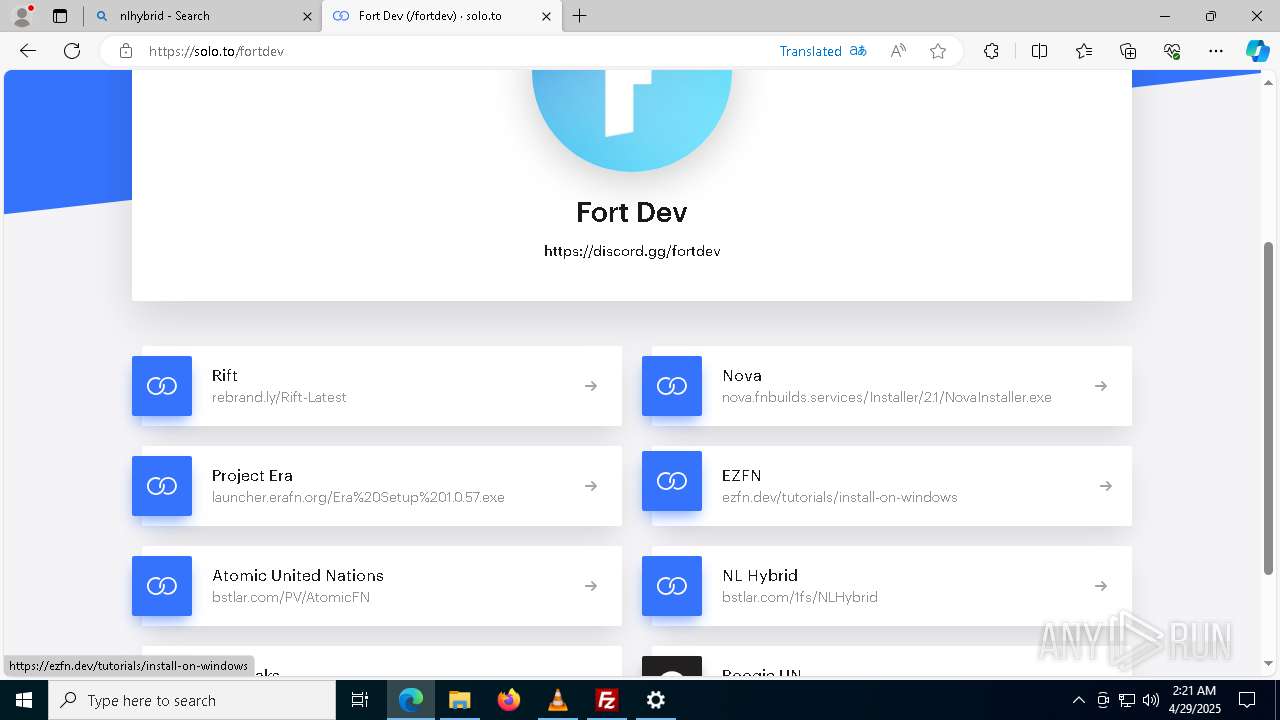This screenshot has width=1280, height=720.
Task: Click the arrow on the NL Hybrid card
Action: pyautogui.click(x=1101, y=586)
